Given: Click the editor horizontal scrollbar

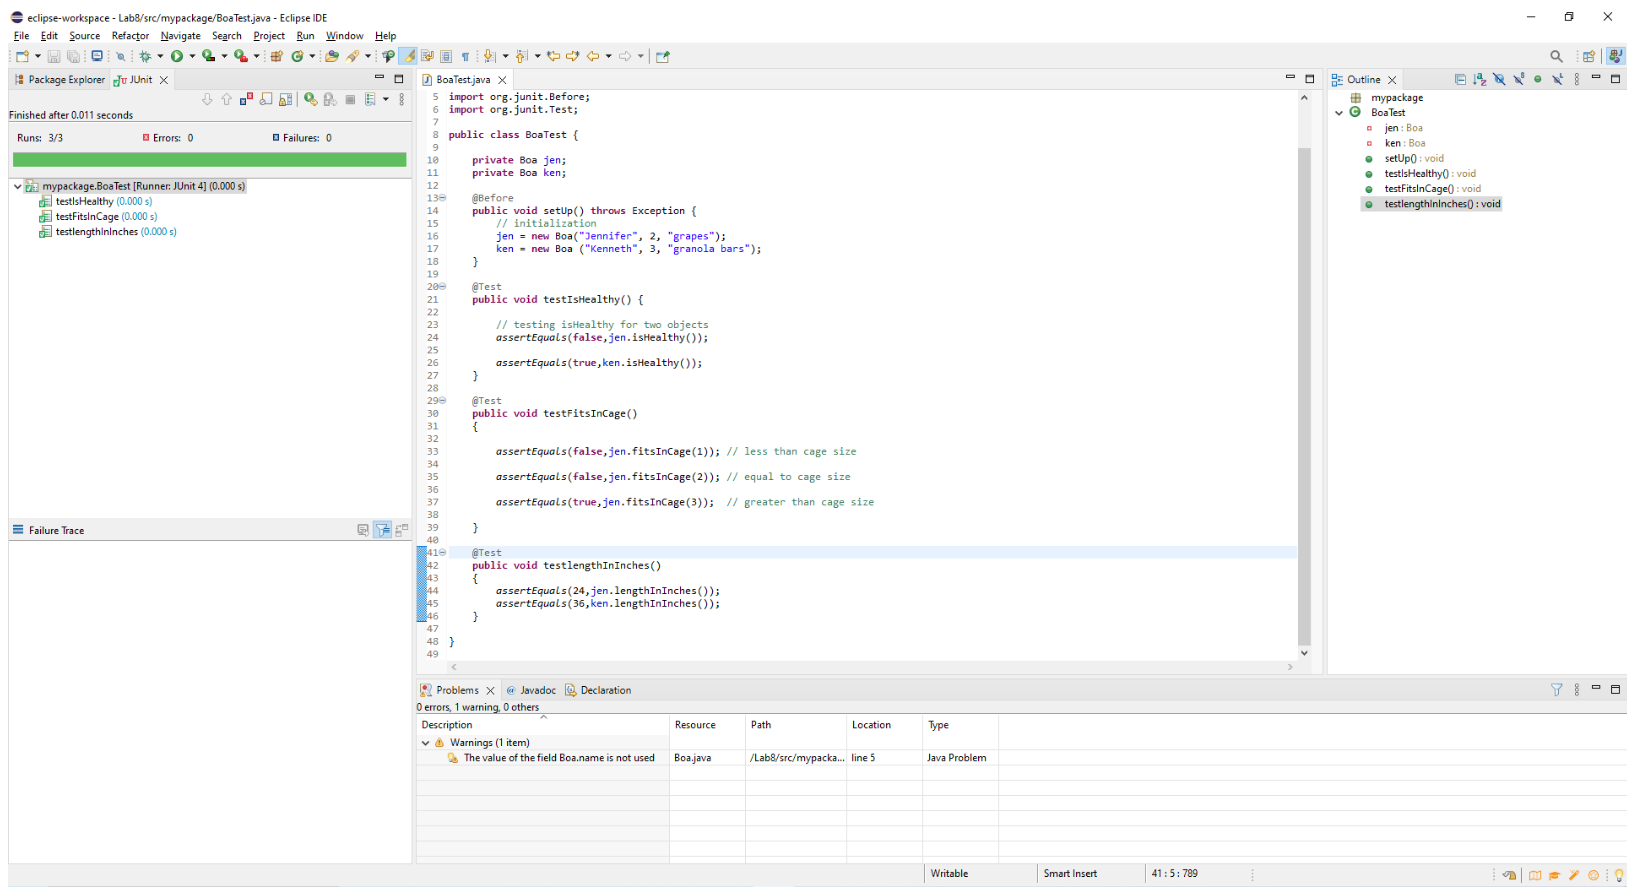Looking at the screenshot, I should (870, 667).
